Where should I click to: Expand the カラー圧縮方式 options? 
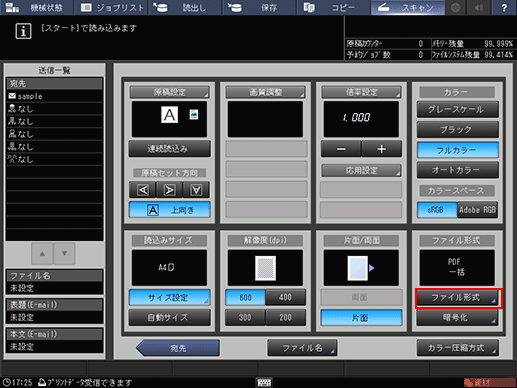coord(458,348)
